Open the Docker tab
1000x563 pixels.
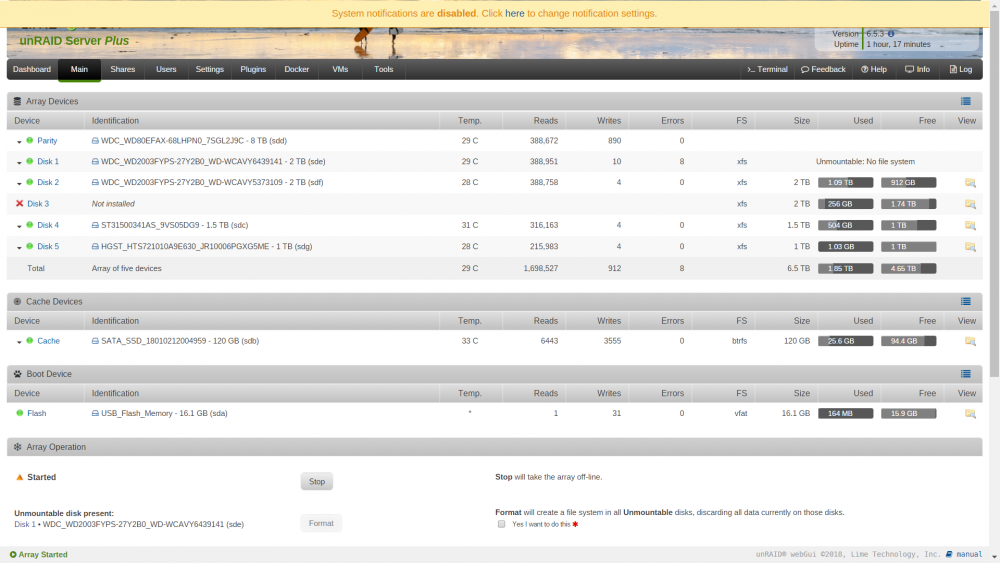click(x=297, y=69)
